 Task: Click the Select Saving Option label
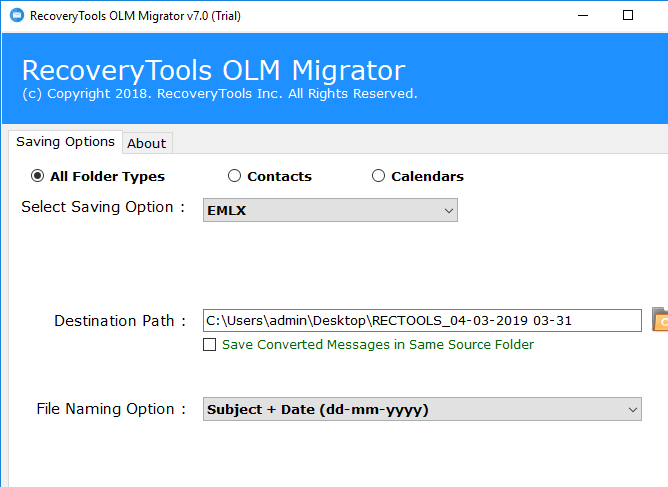pyautogui.click(x=103, y=207)
